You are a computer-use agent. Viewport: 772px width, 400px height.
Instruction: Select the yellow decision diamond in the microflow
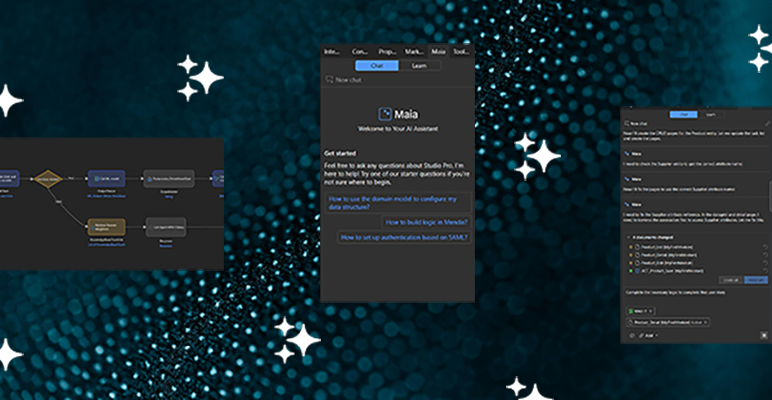pos(46,178)
